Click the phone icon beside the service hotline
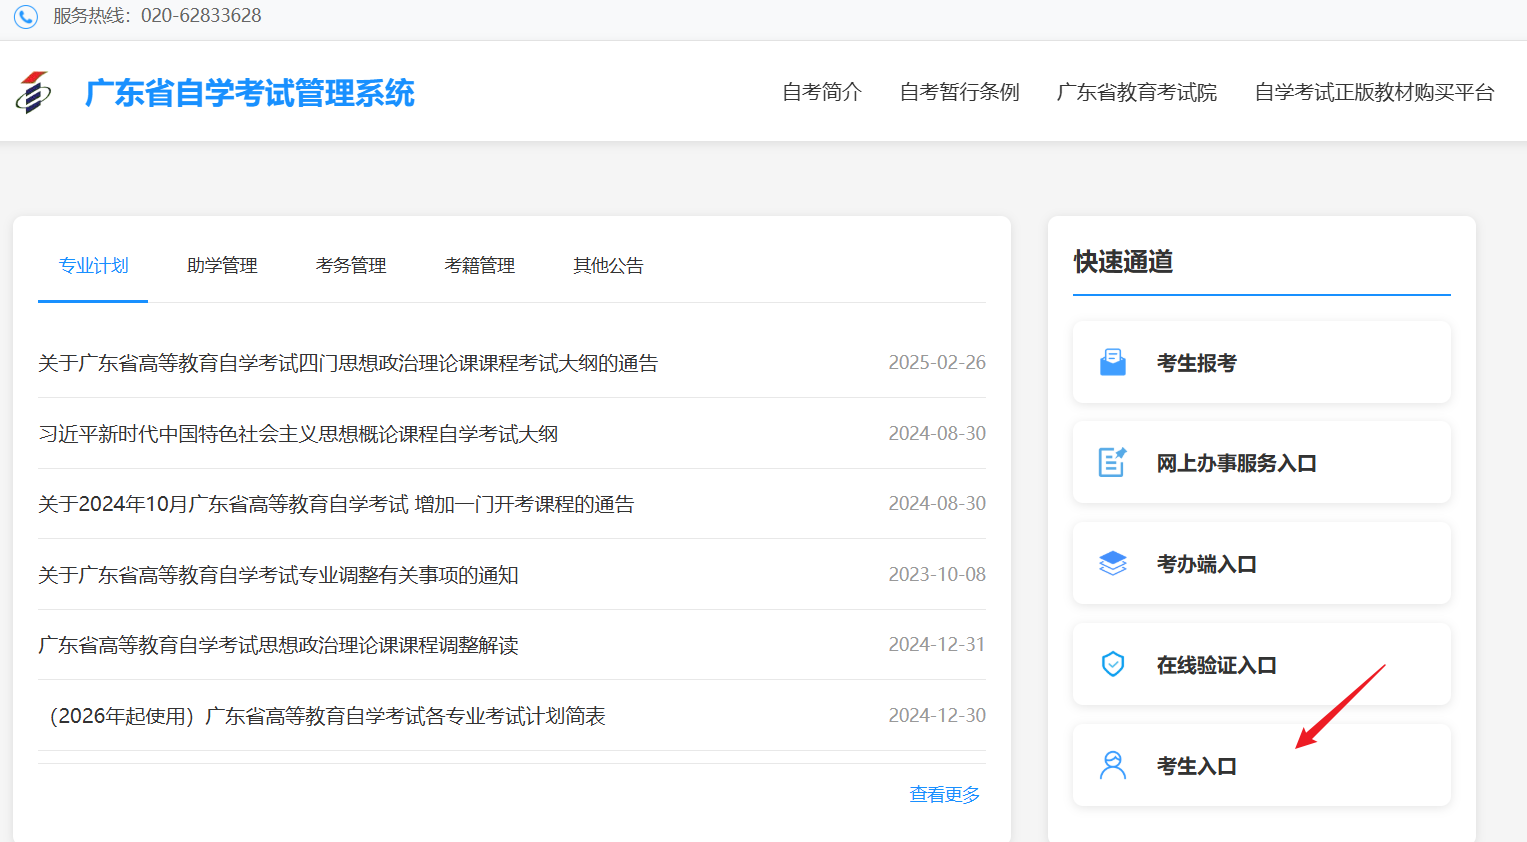 click(25, 15)
